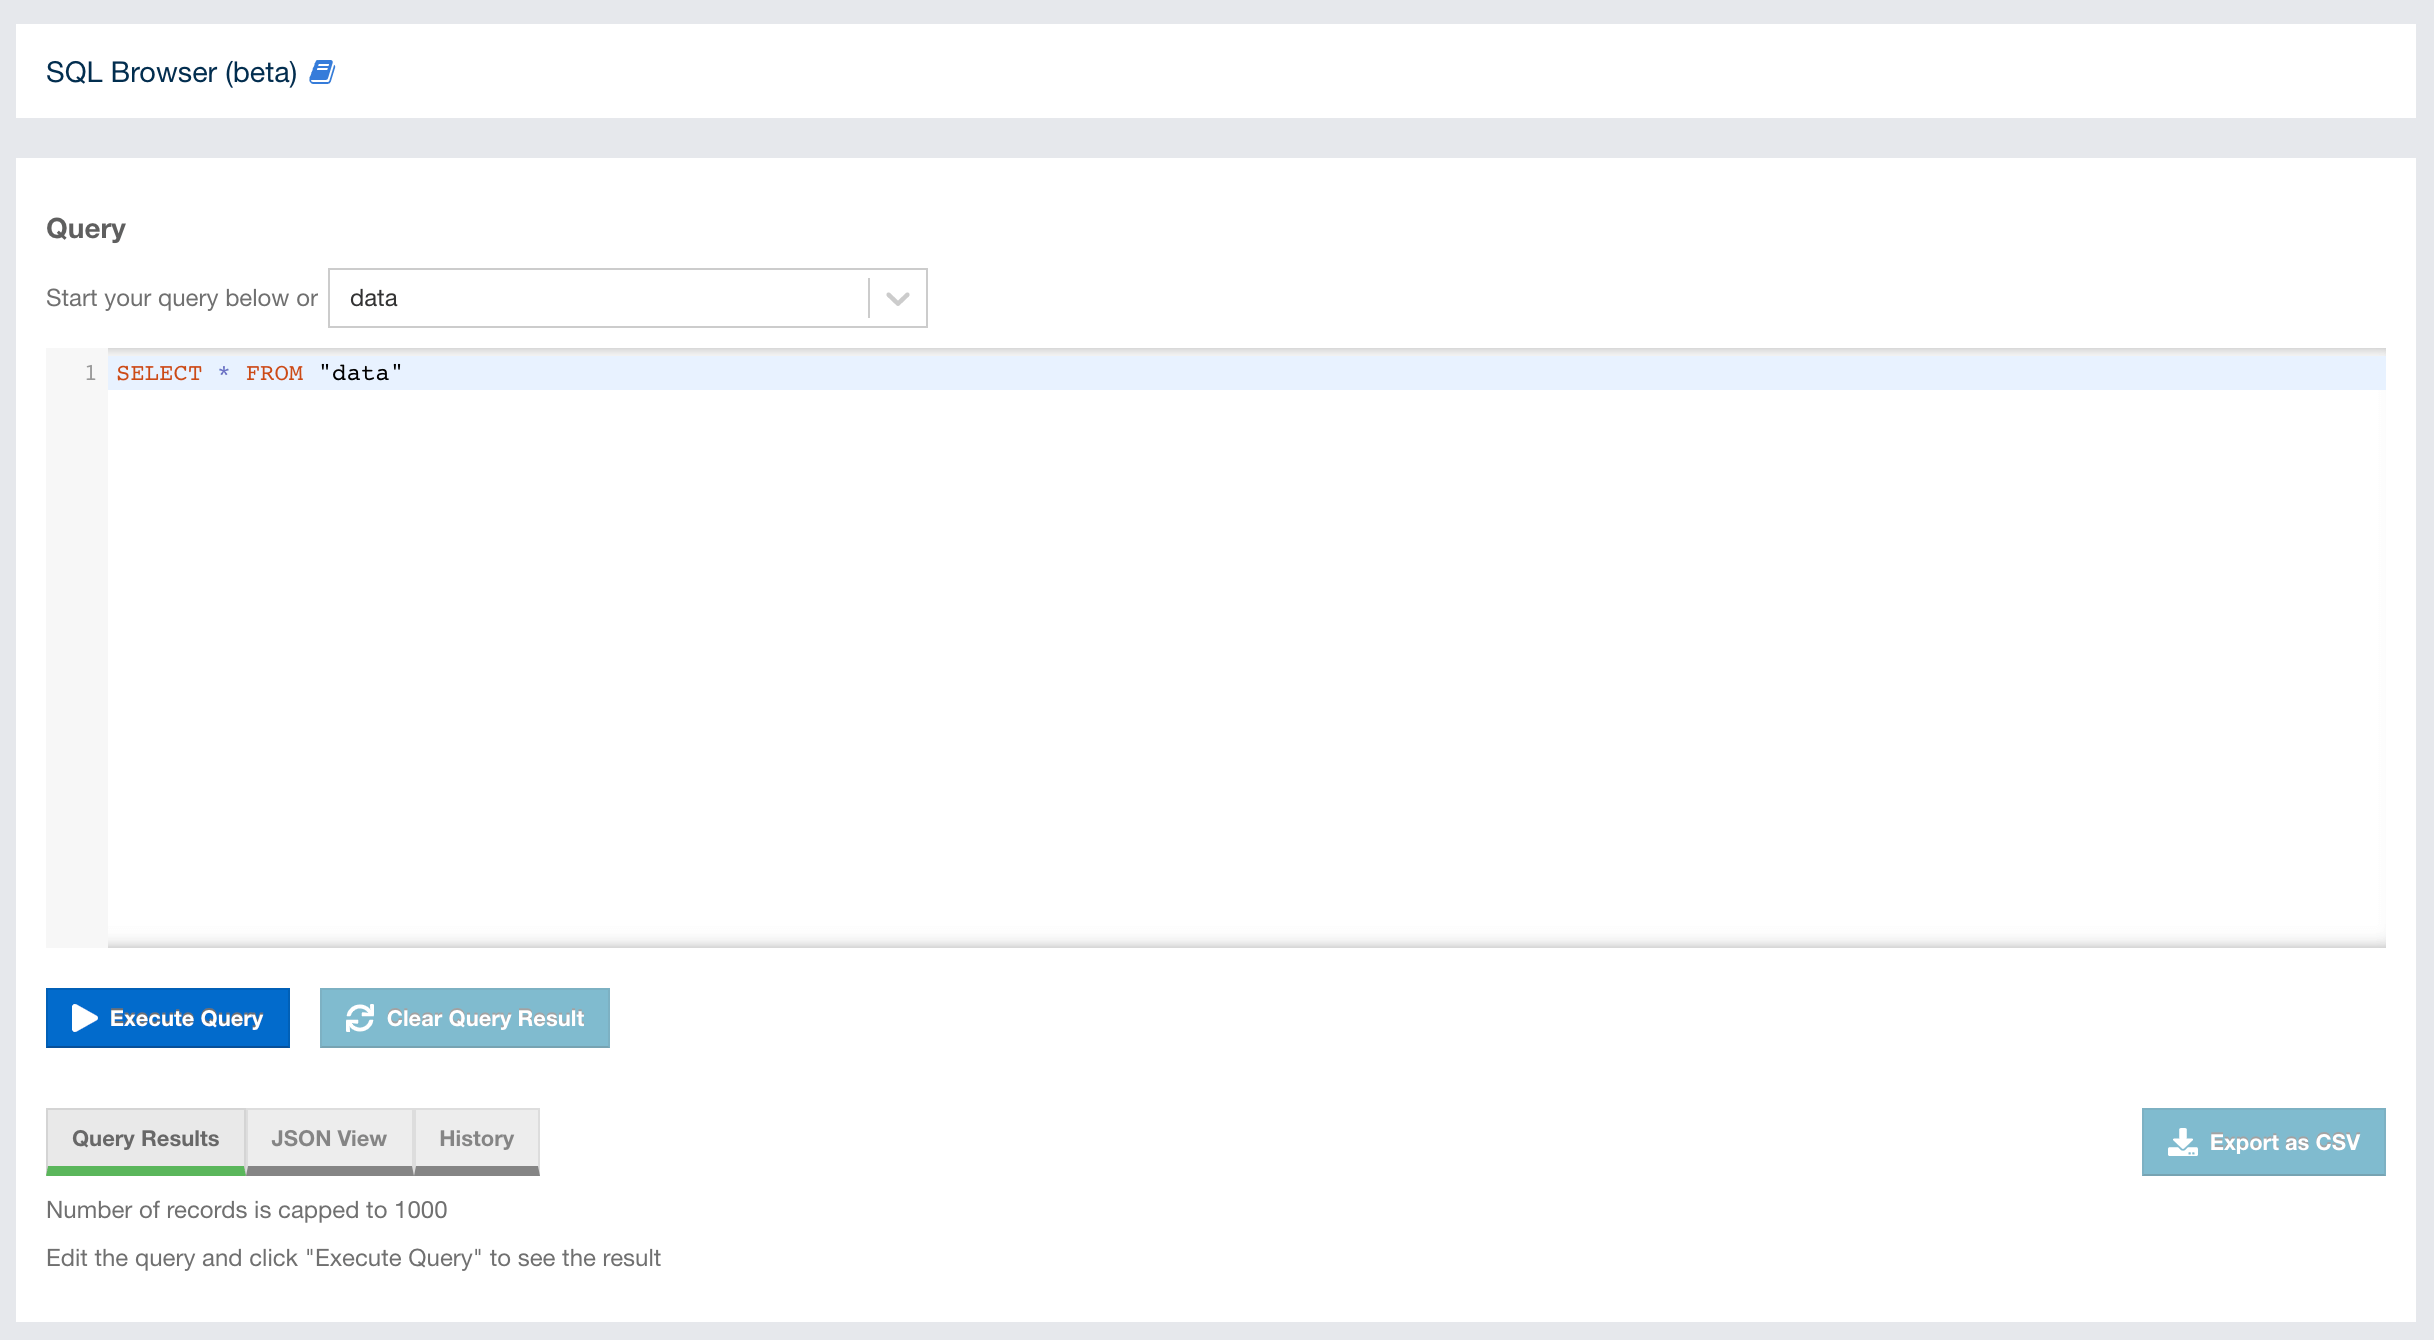Click the records capped to 1000 note
2434x1340 pixels.
tap(247, 1210)
